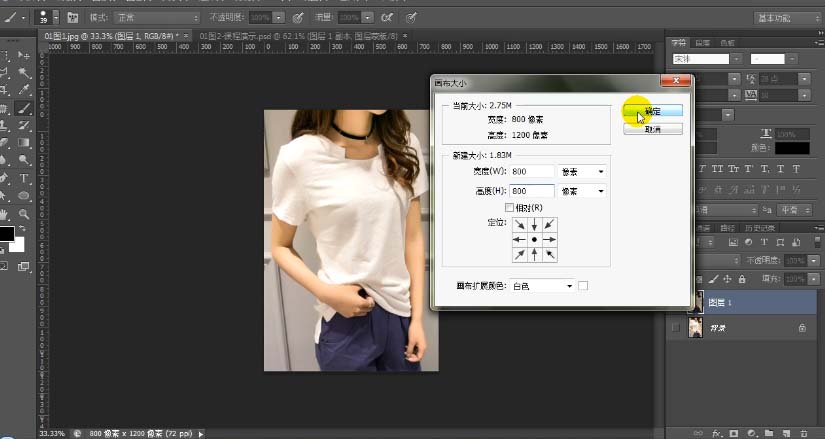Select the Ellipse shape tool
This screenshot has width=825, height=439.
pyautogui.click(x=24, y=196)
